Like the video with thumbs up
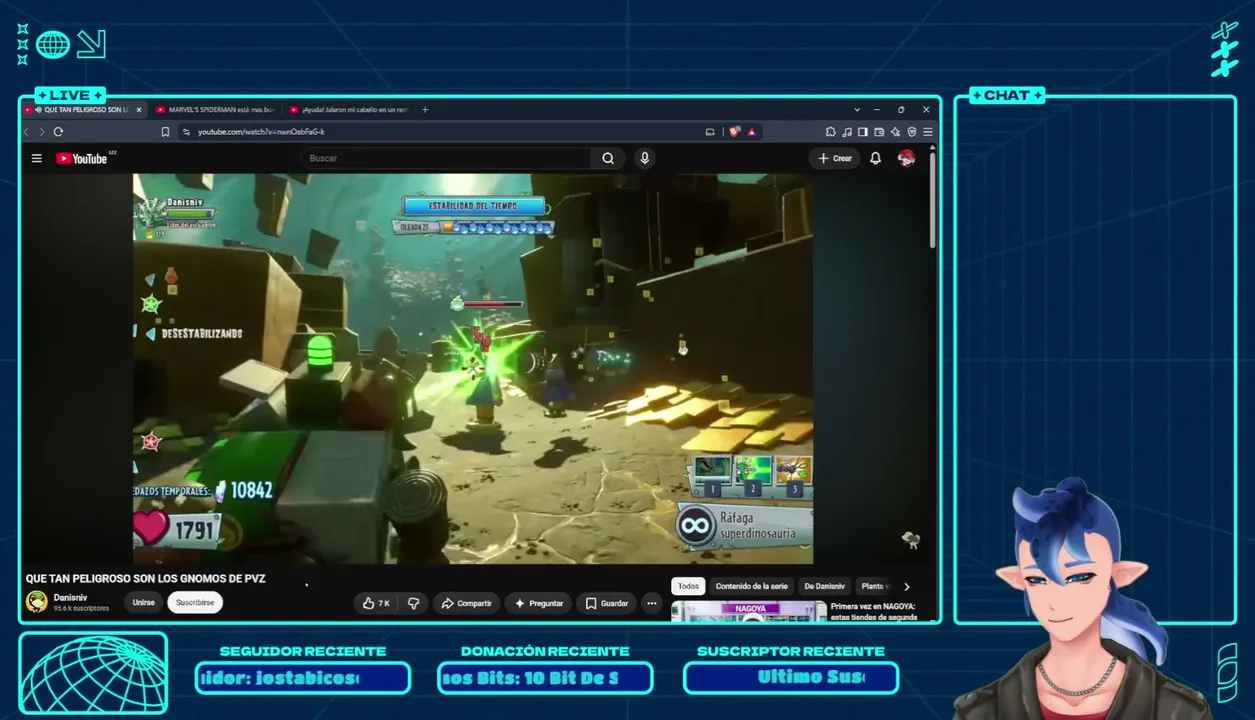This screenshot has height=720, width=1255. click(x=376, y=603)
